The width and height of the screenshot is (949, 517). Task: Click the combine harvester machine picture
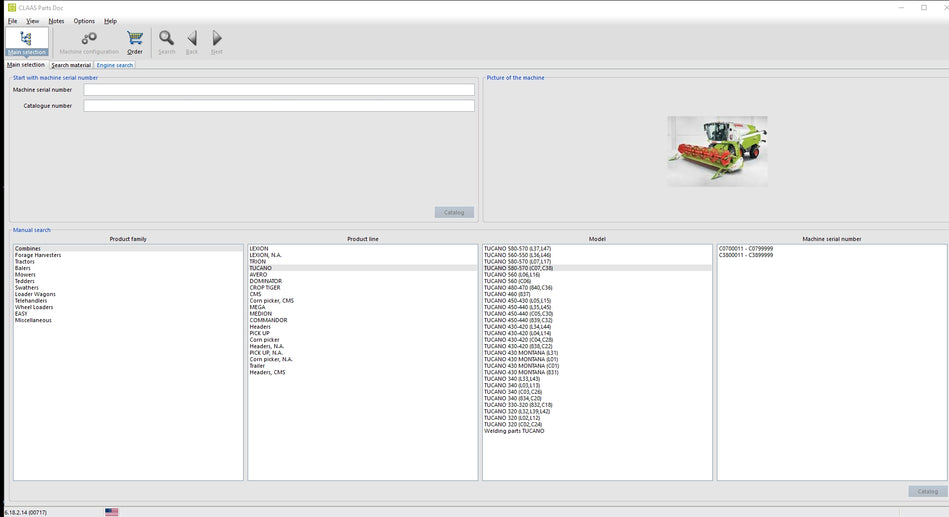(717, 151)
